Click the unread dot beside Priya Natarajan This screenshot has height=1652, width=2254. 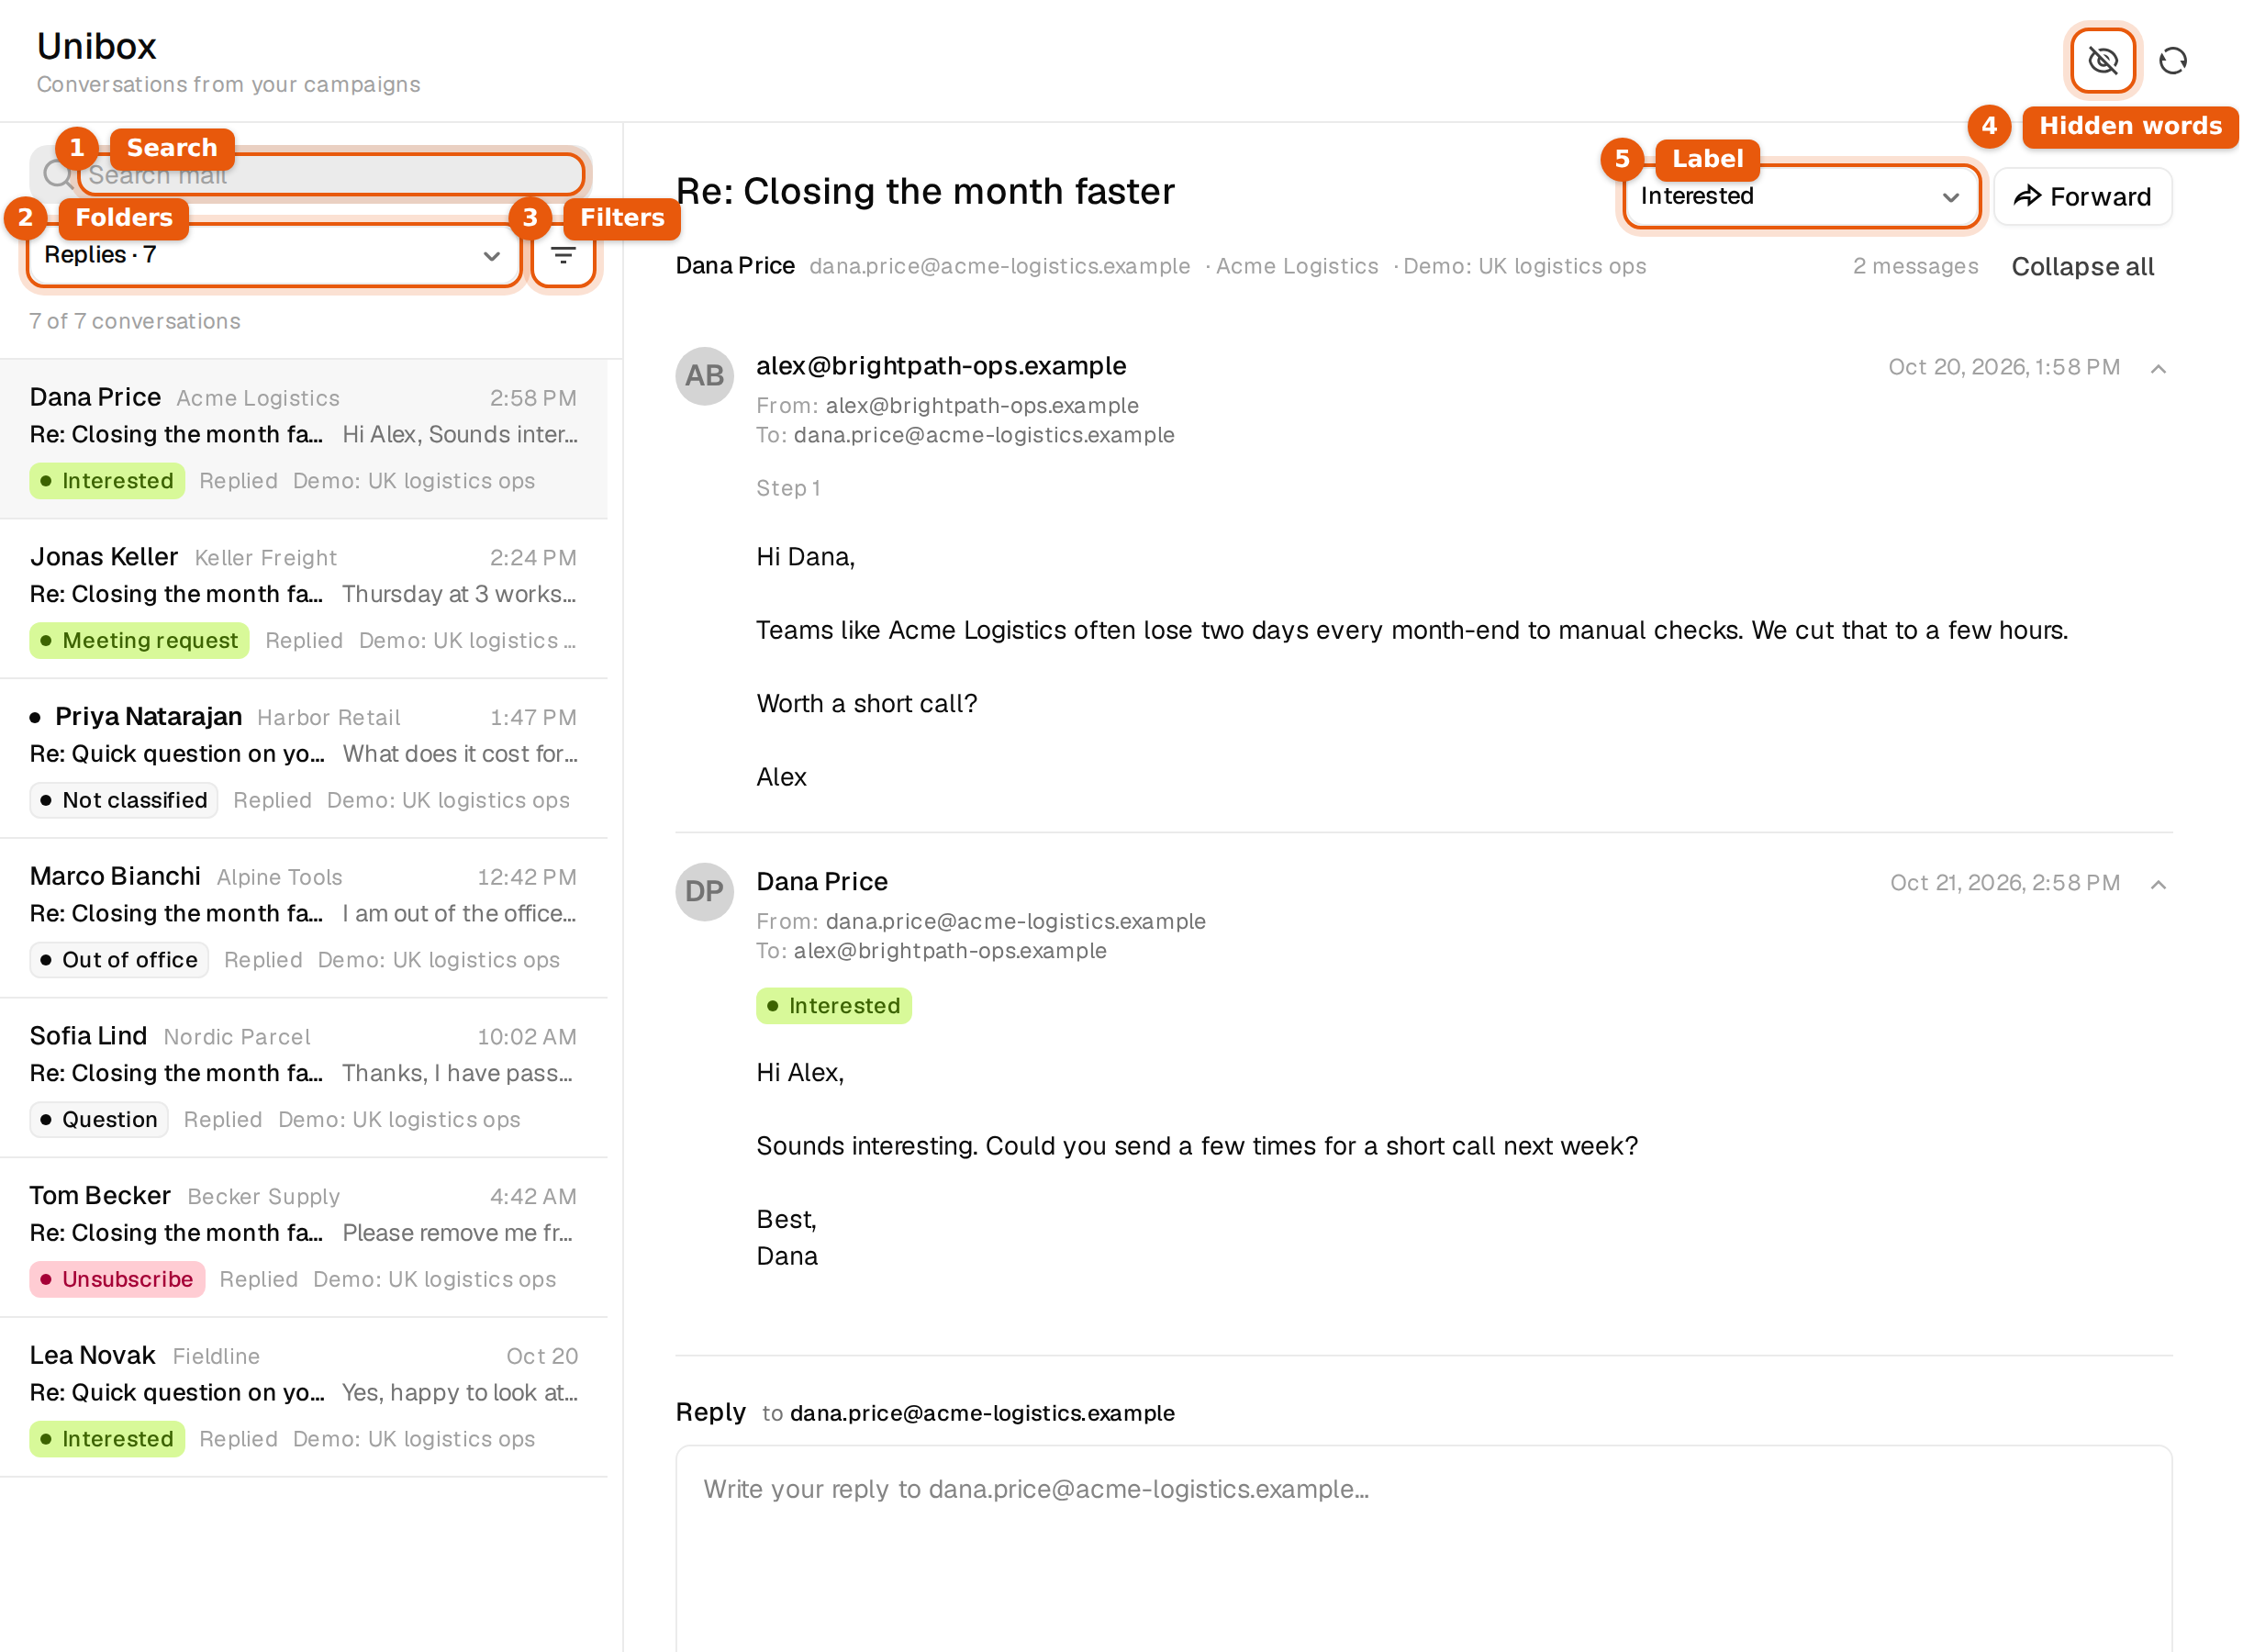(x=36, y=718)
